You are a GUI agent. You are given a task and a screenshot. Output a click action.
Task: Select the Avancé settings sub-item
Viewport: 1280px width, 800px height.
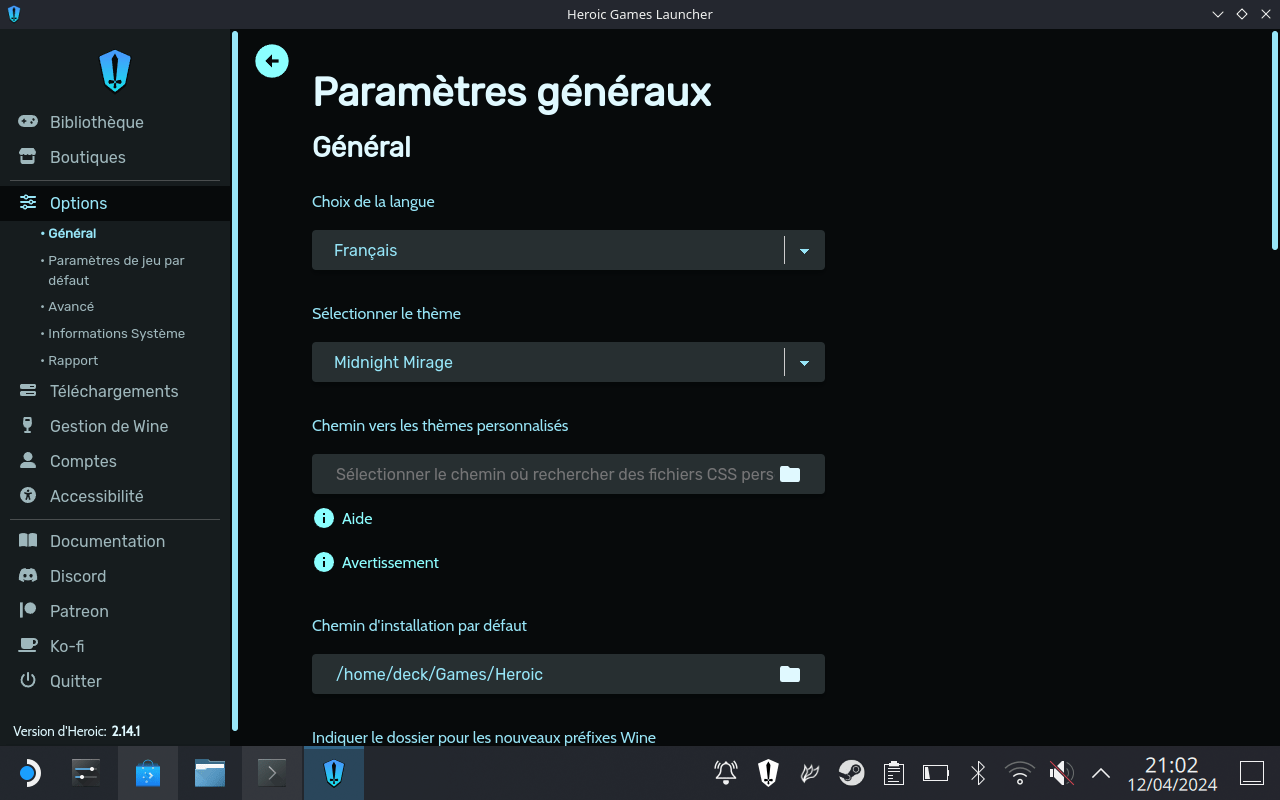coord(71,307)
